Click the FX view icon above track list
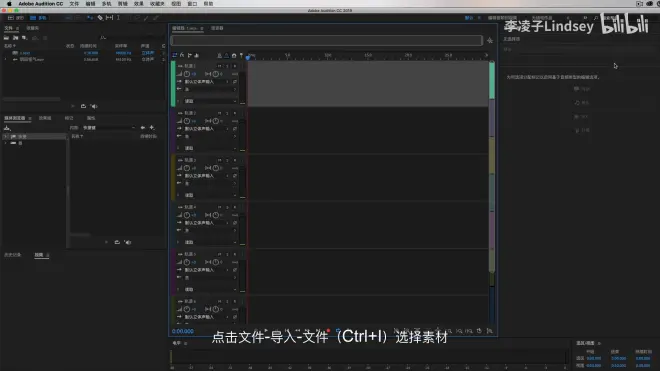 tap(182, 56)
